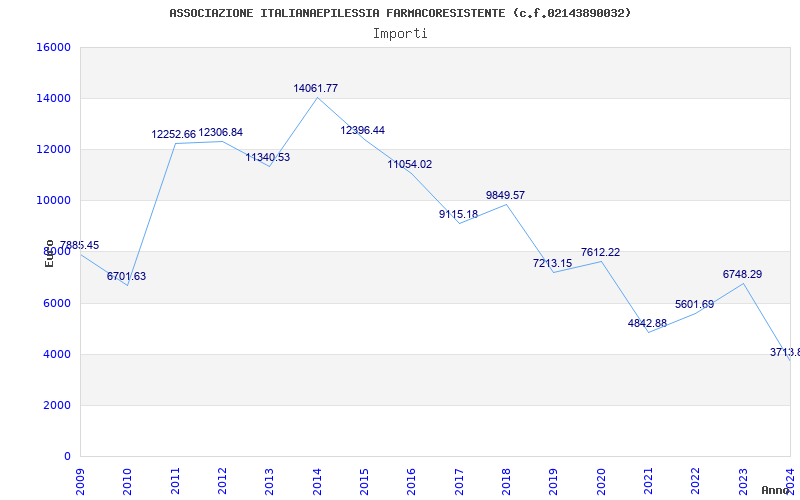
Task: Select the 2010 x-axis year label
Action: coord(127,482)
